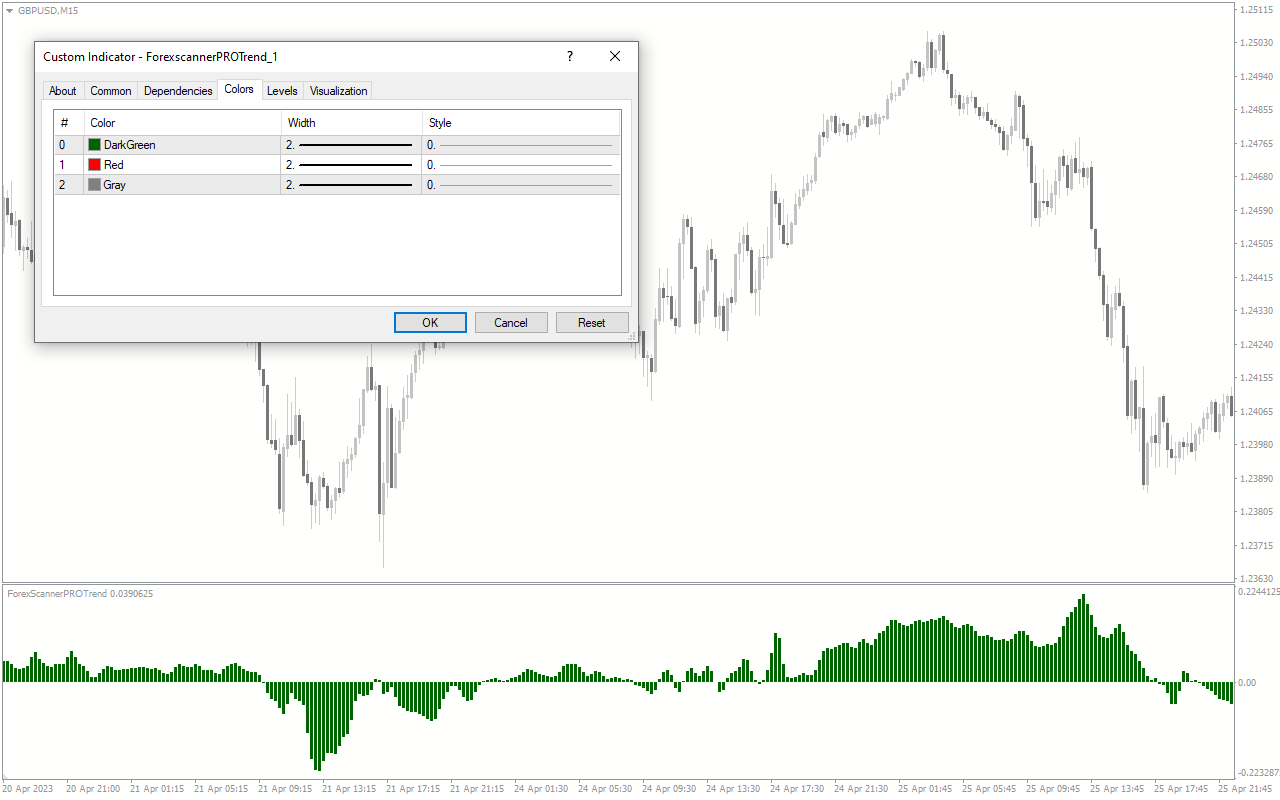
Task: Click the 25 Apr 09:45 time label
Action: [x=1052, y=789]
